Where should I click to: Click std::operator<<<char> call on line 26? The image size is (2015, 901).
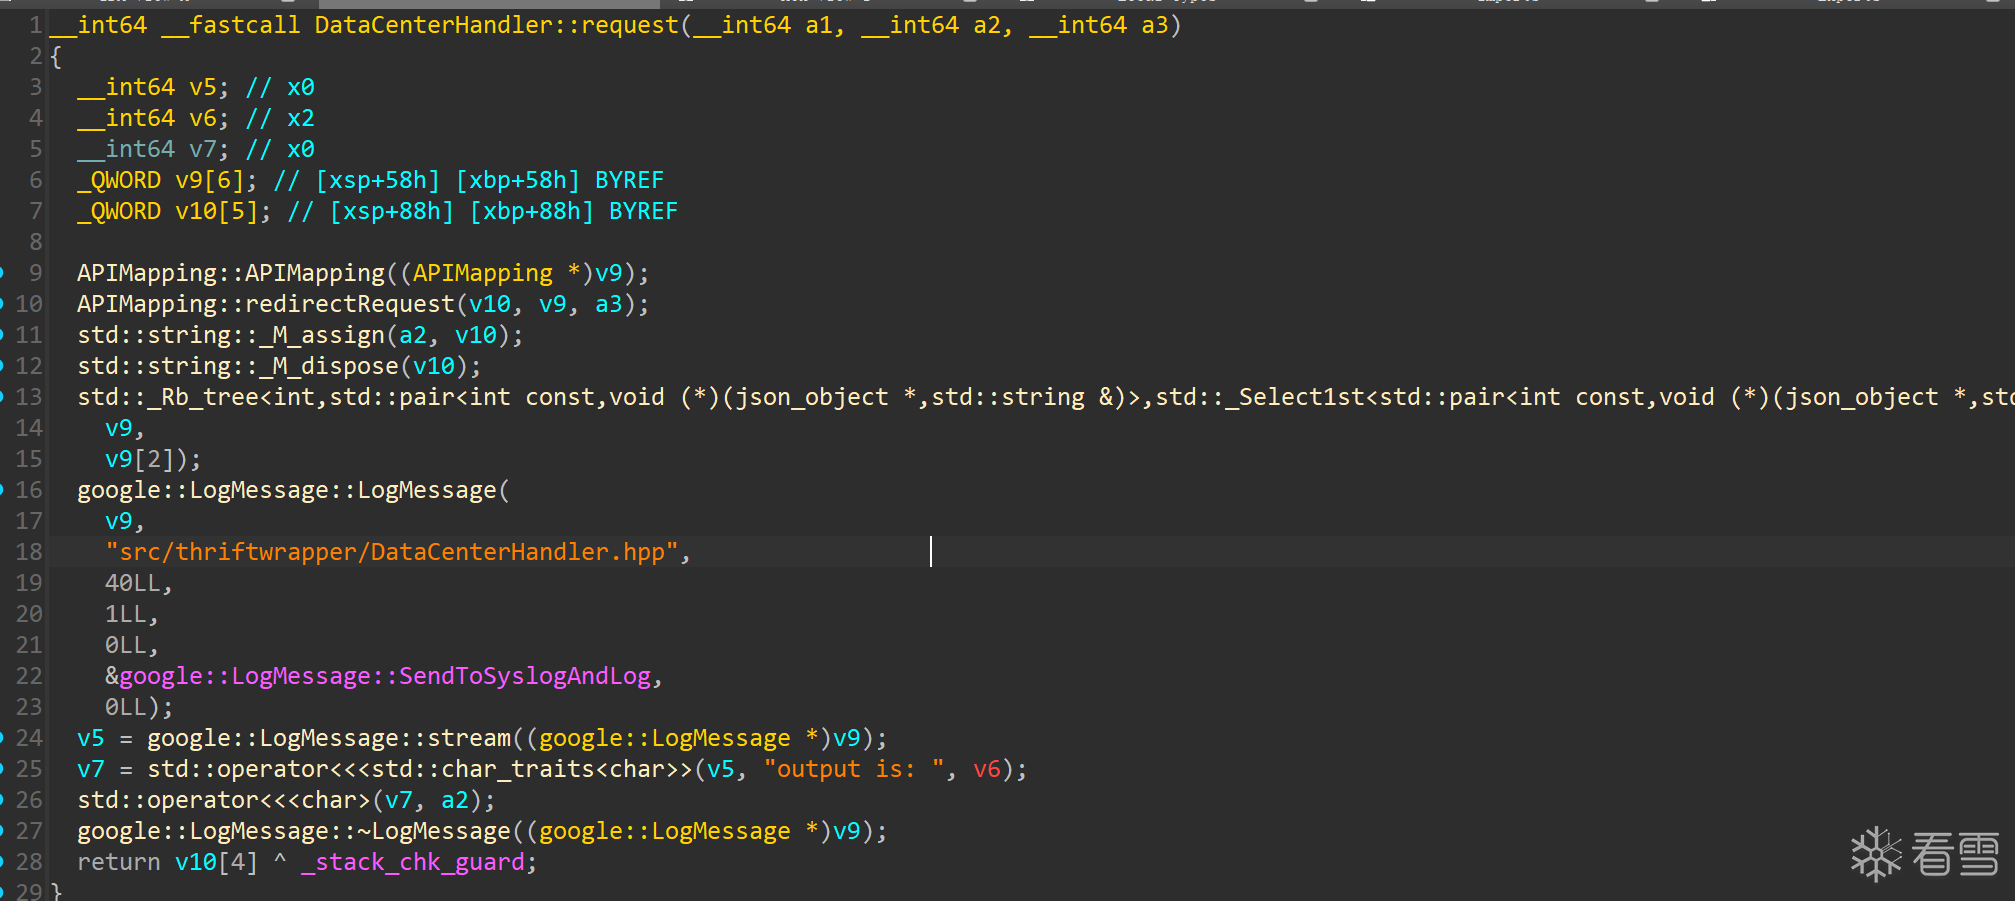tap(224, 800)
